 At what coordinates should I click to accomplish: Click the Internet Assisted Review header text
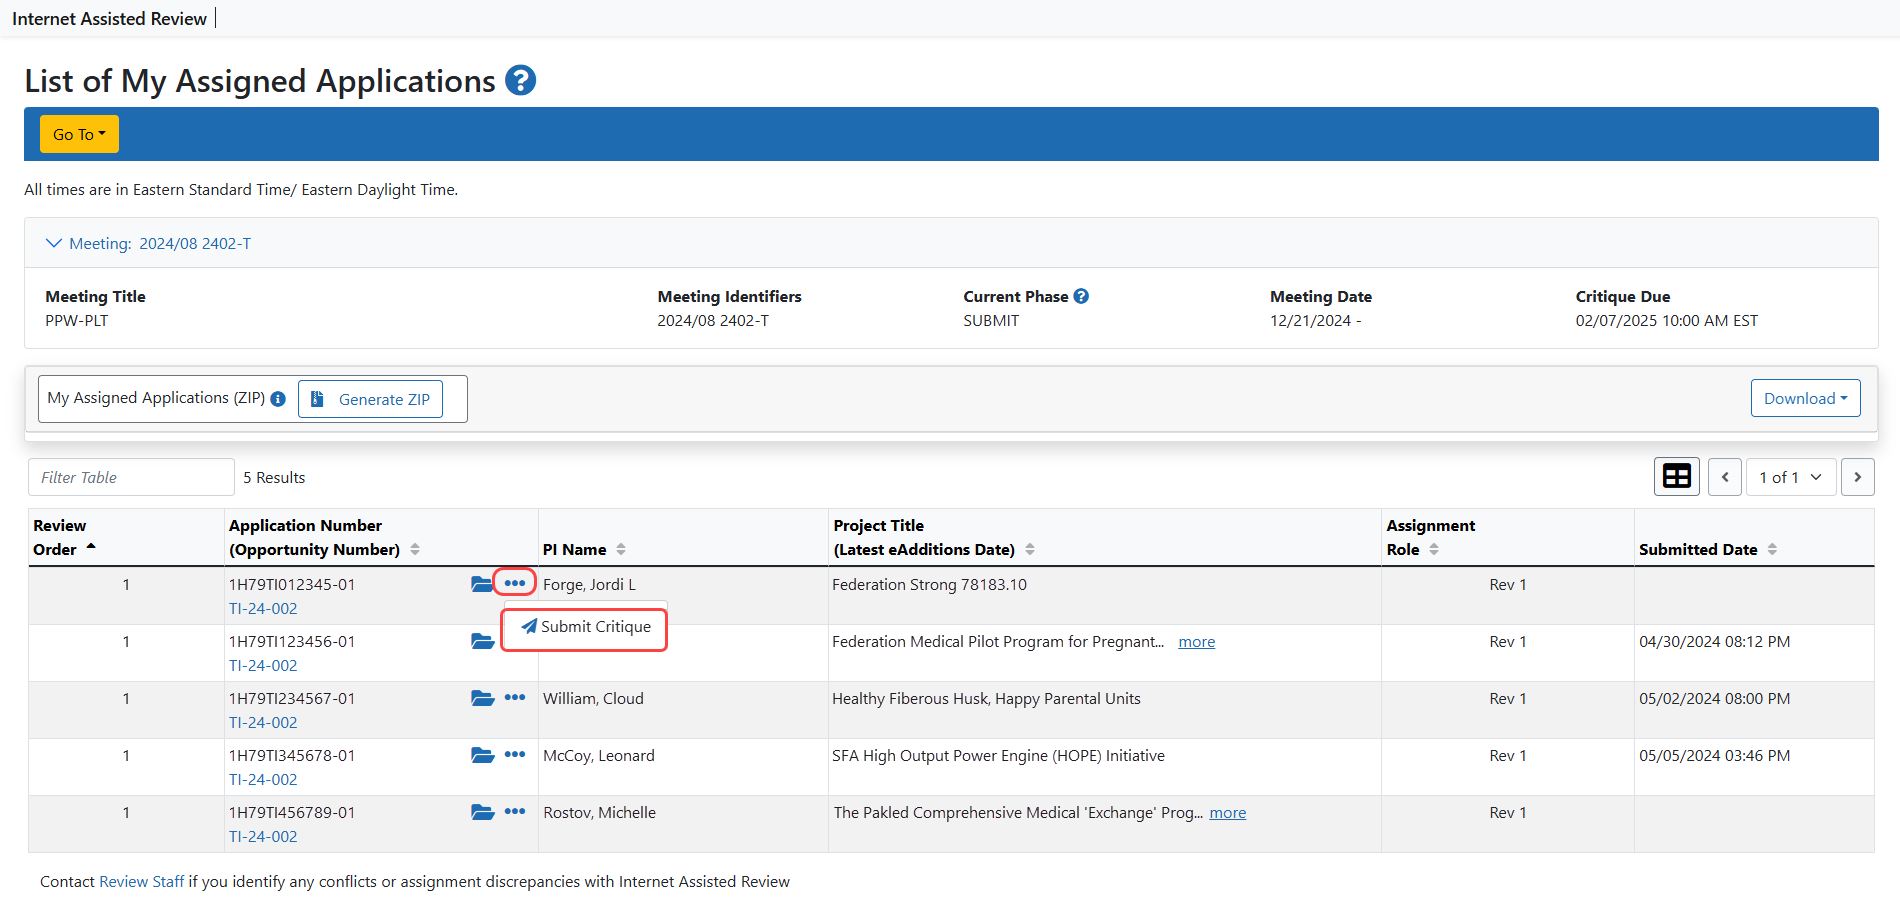point(109,18)
